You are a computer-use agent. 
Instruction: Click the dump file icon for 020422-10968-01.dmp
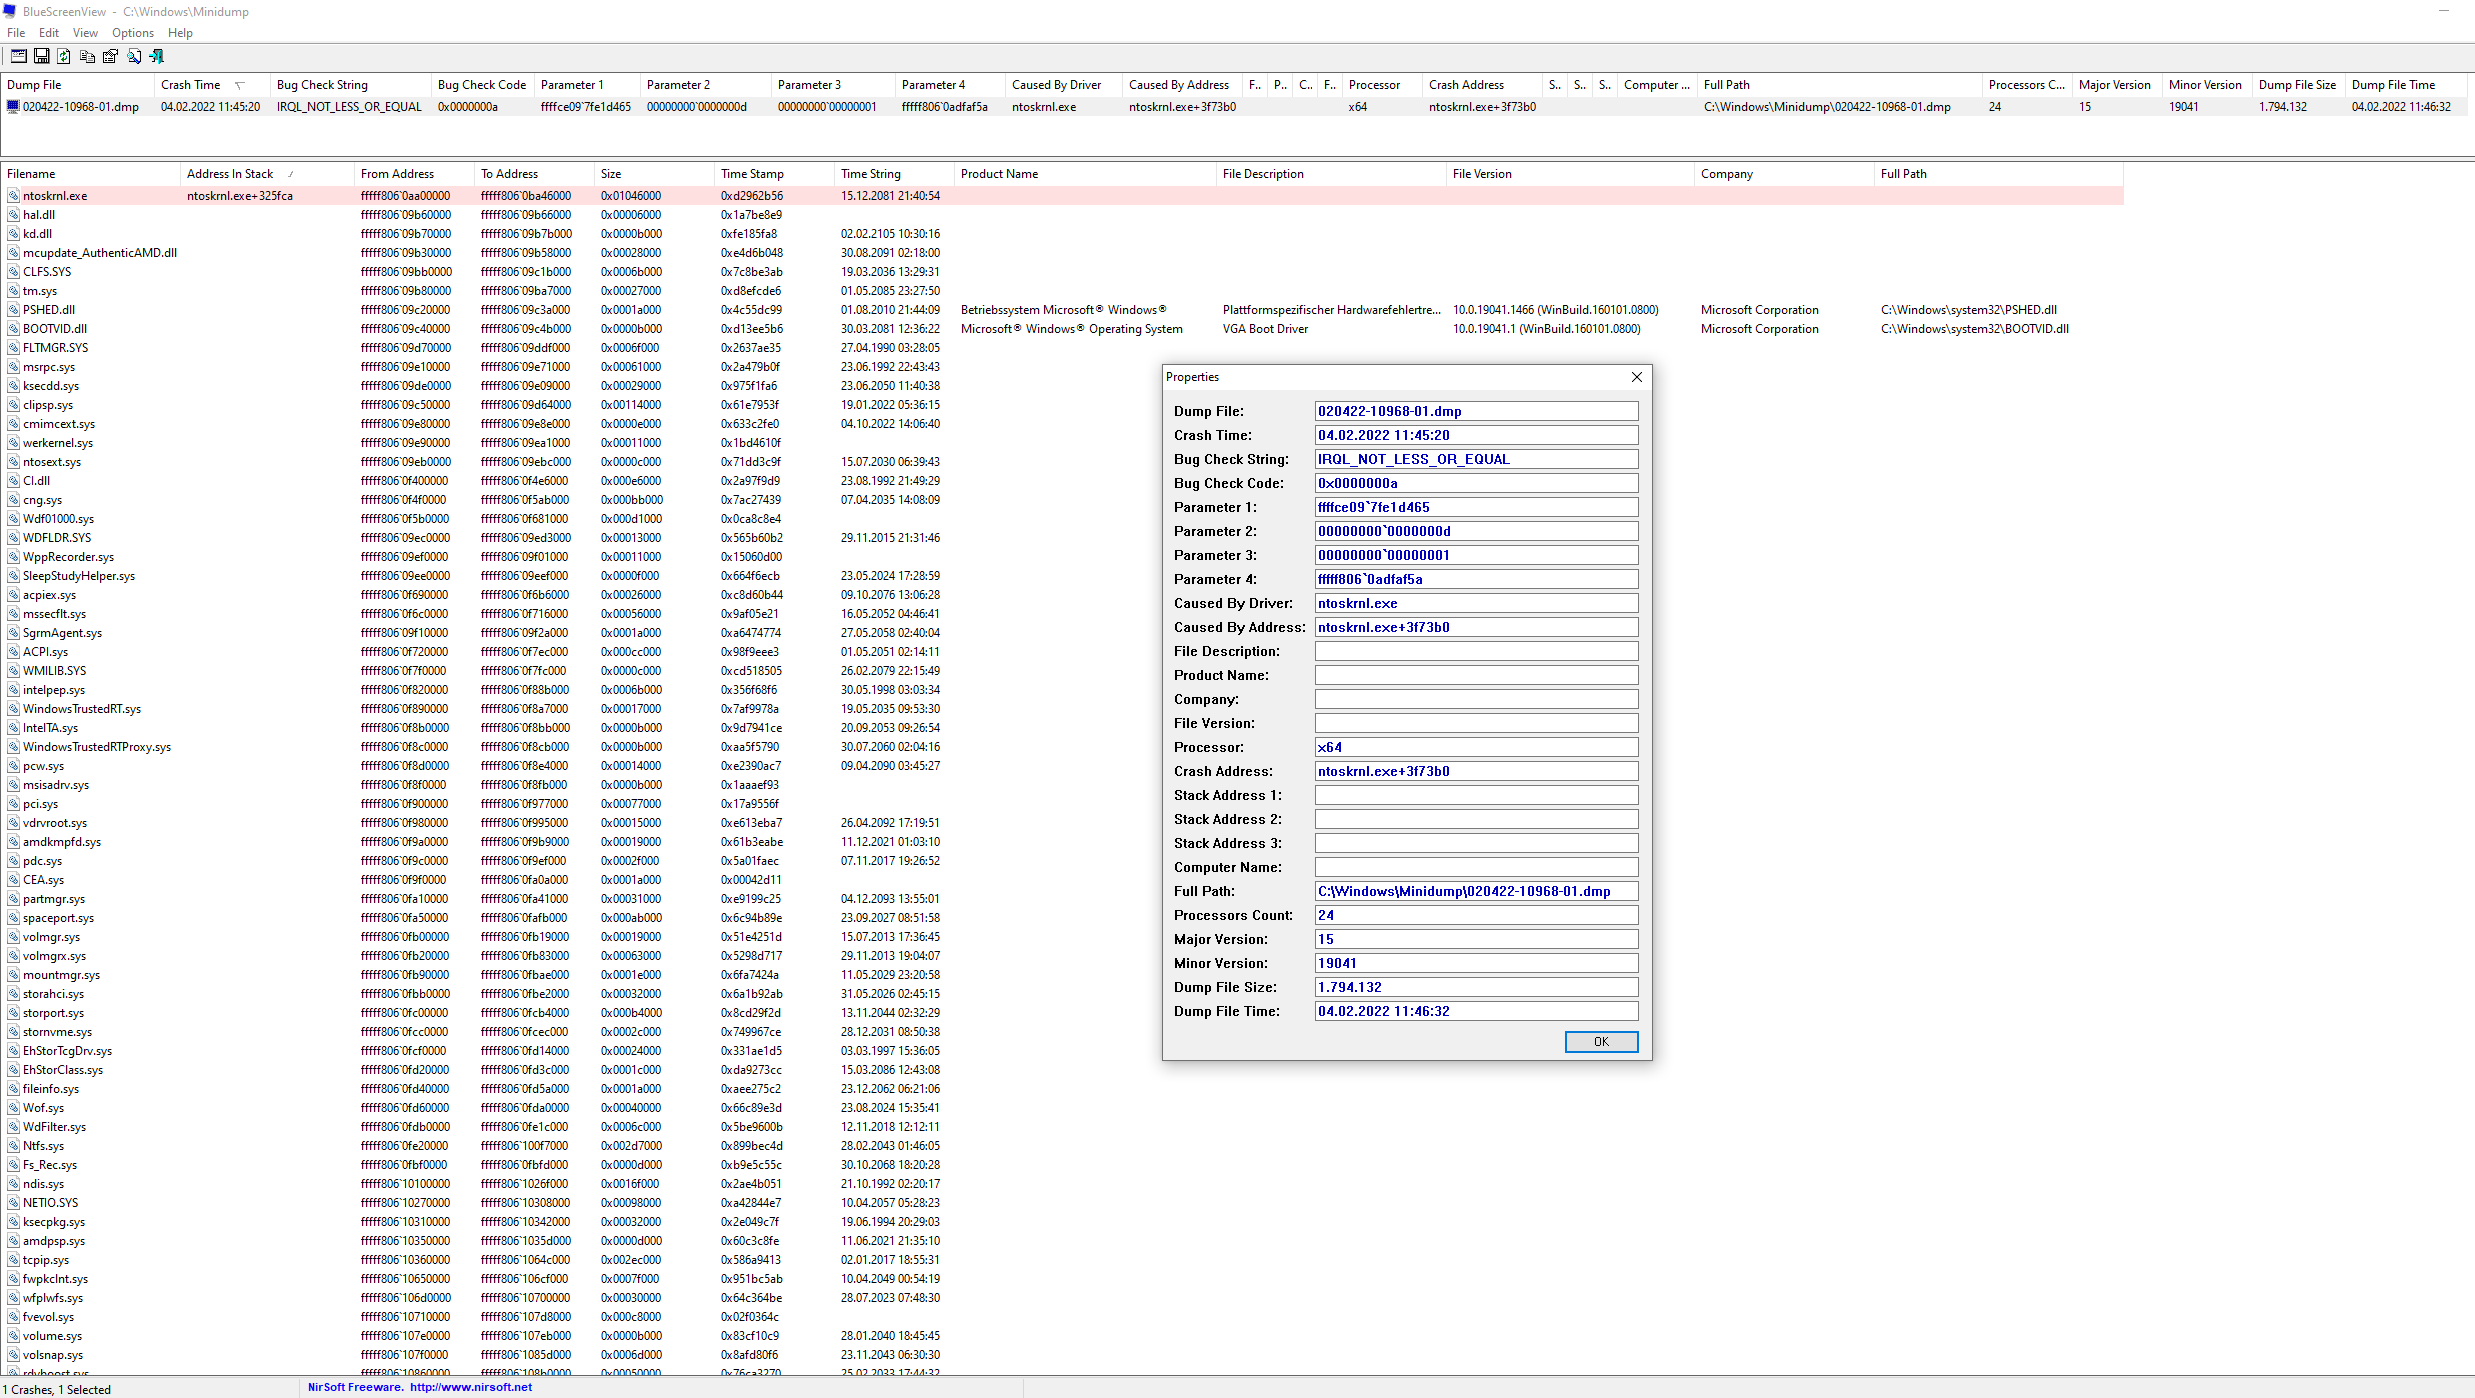point(13,107)
